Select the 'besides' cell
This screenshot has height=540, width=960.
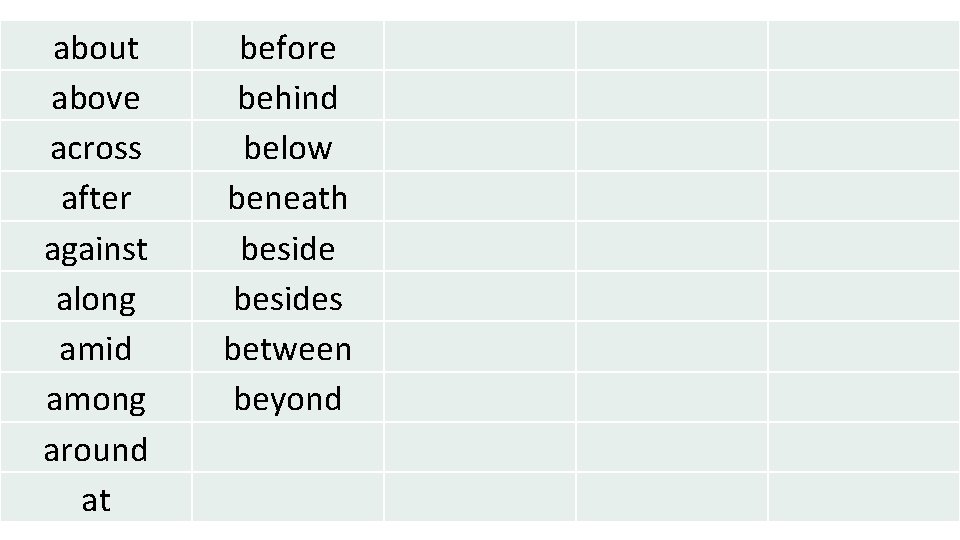288,297
